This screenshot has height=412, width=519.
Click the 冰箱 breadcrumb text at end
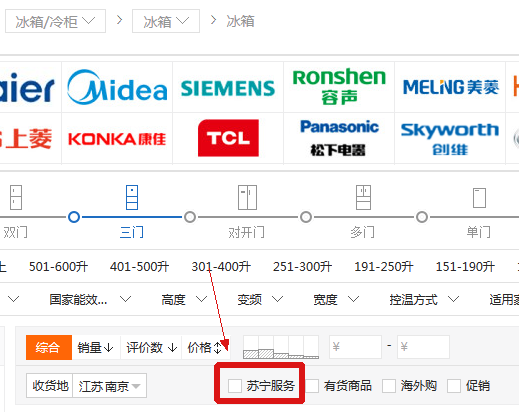[x=240, y=21]
